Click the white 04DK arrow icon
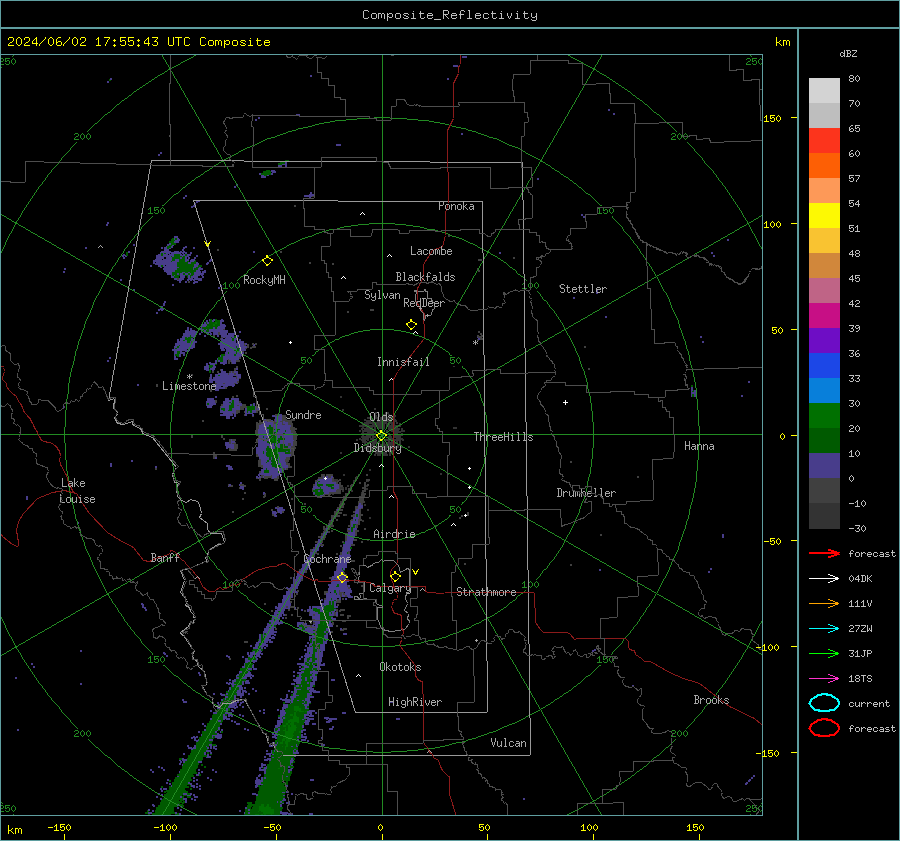900x841 pixels. [x=824, y=578]
